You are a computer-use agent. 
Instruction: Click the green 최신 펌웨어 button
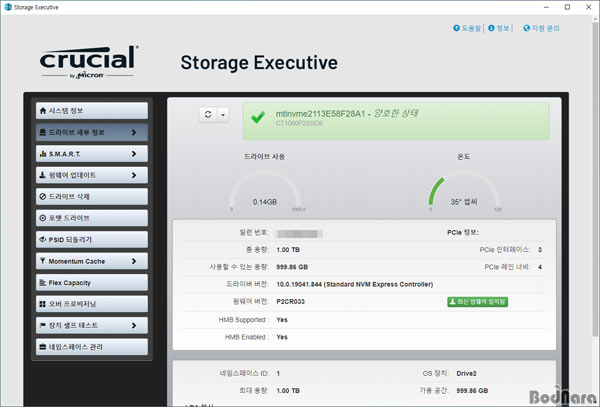[x=478, y=302]
